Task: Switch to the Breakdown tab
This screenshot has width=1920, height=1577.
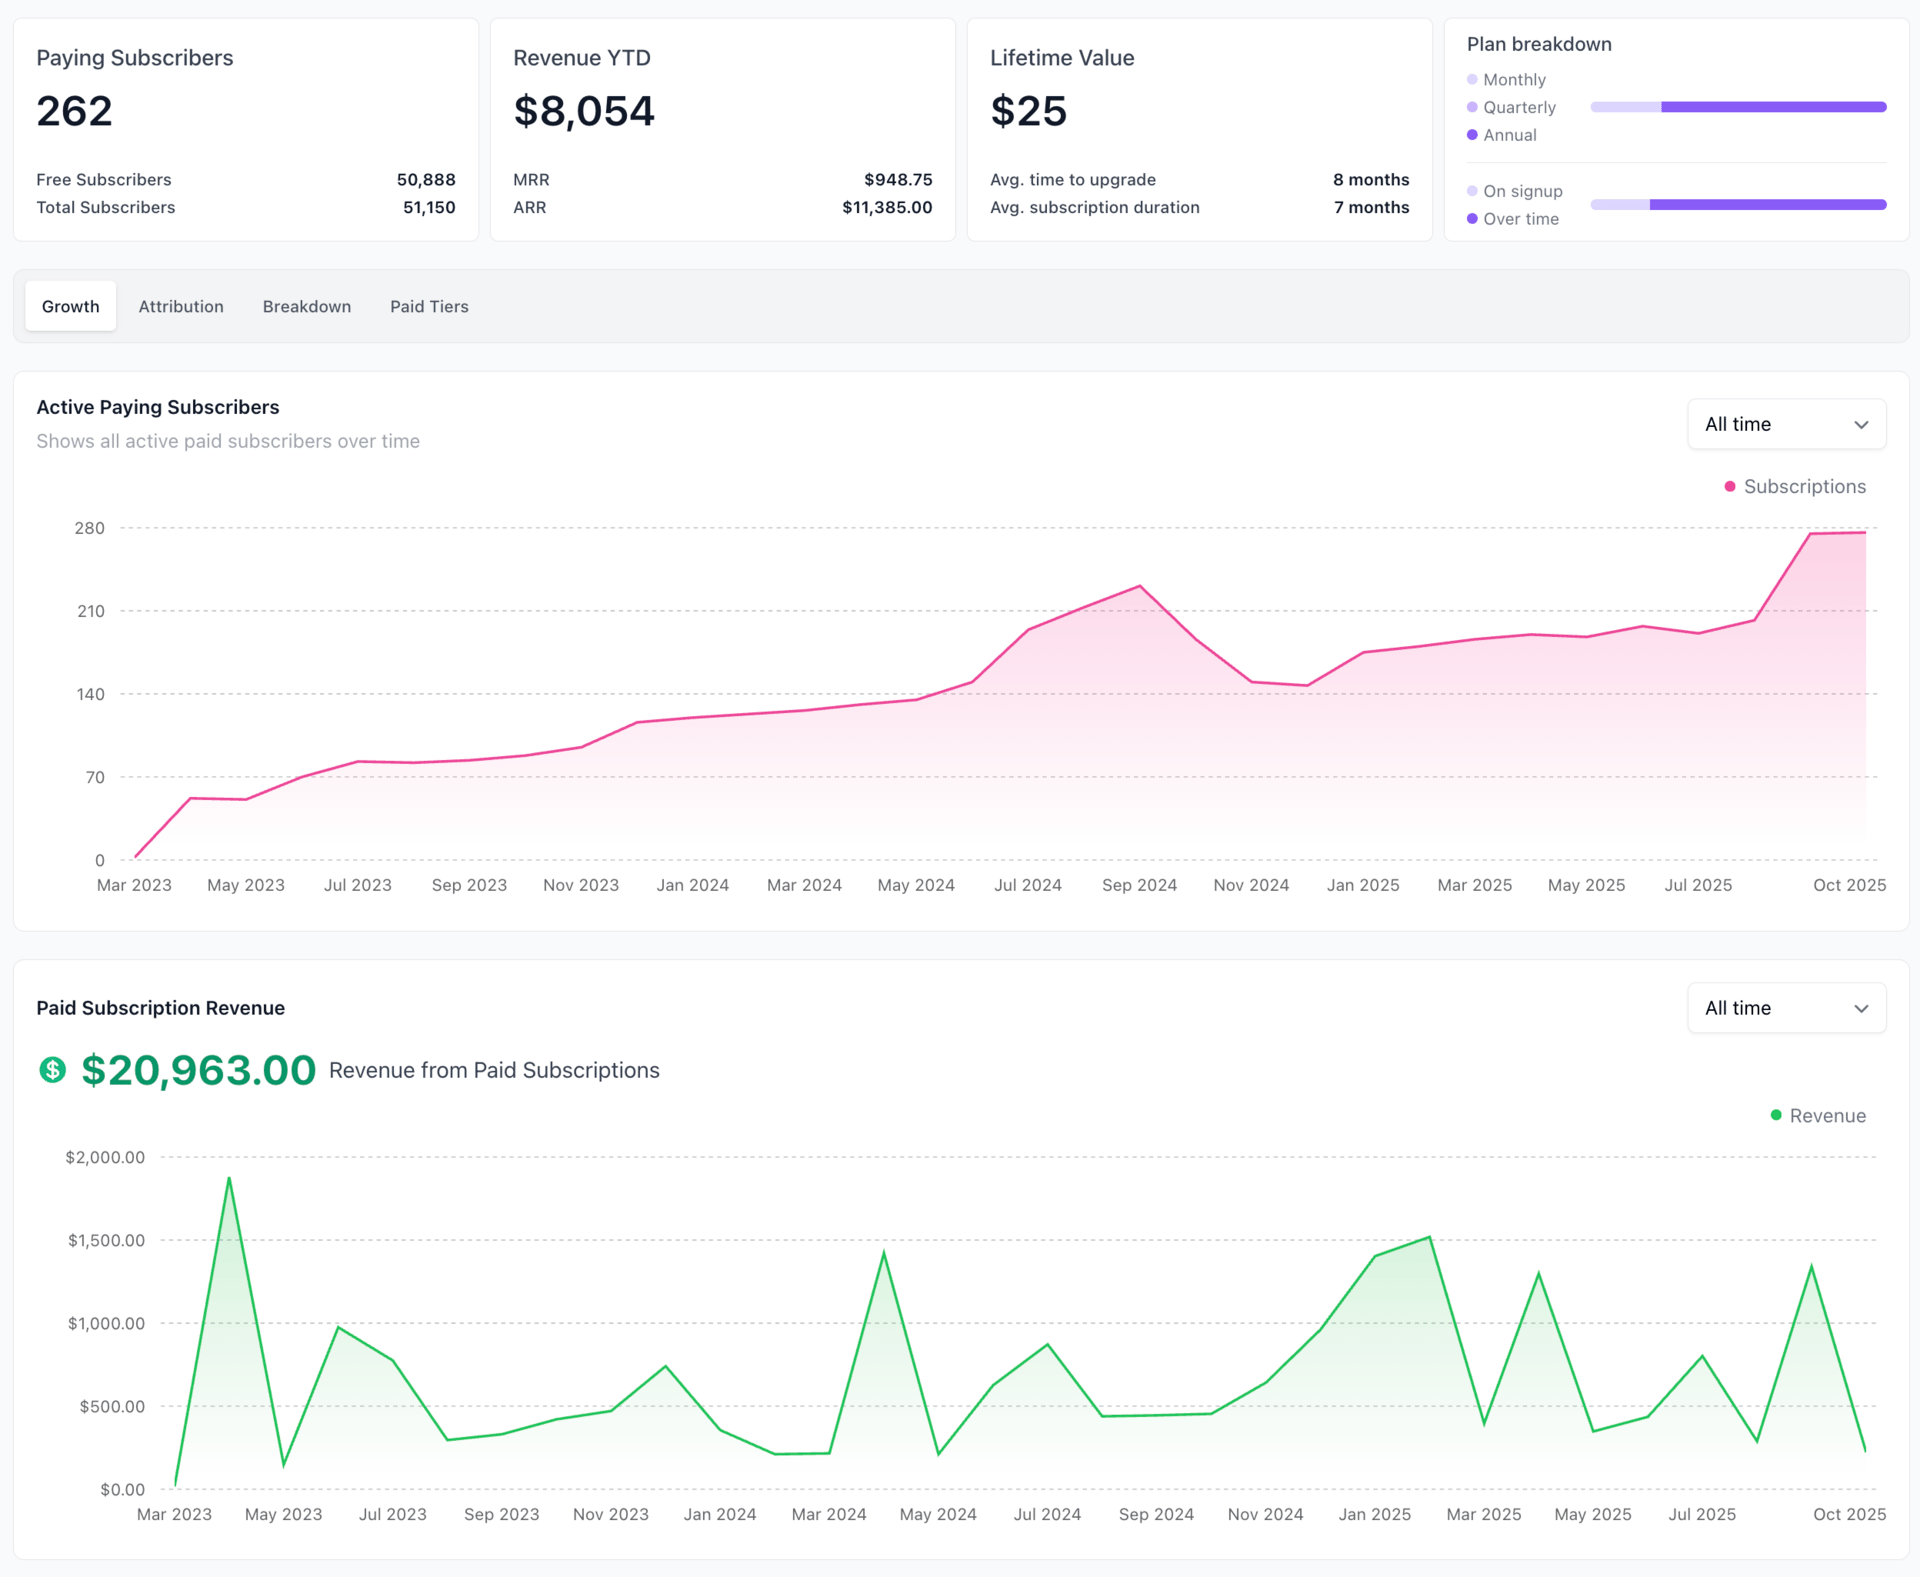Action: click(306, 307)
